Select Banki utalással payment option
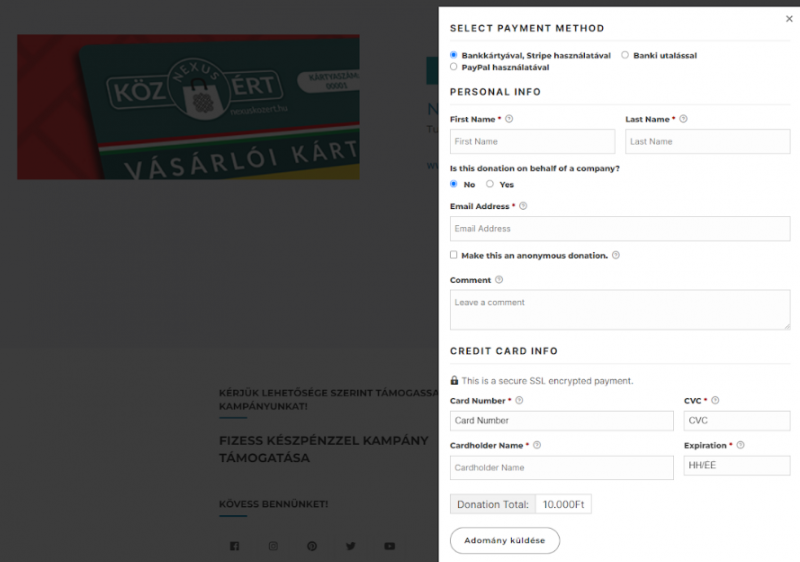This screenshot has width=800, height=562. [x=624, y=55]
